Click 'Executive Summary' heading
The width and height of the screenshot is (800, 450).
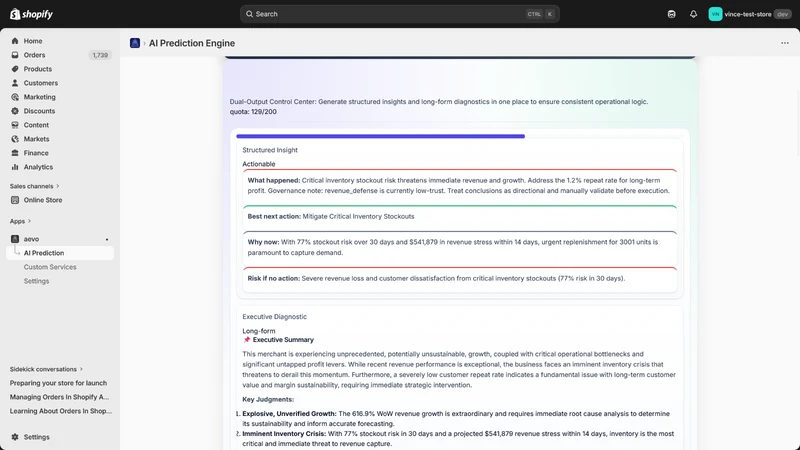tap(283, 340)
